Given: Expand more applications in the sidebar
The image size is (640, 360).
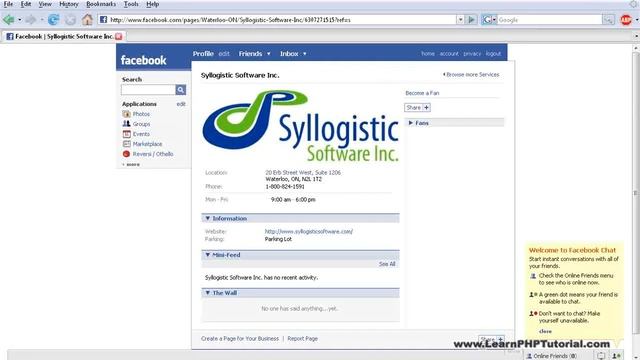Looking at the screenshot, I should (x=131, y=164).
